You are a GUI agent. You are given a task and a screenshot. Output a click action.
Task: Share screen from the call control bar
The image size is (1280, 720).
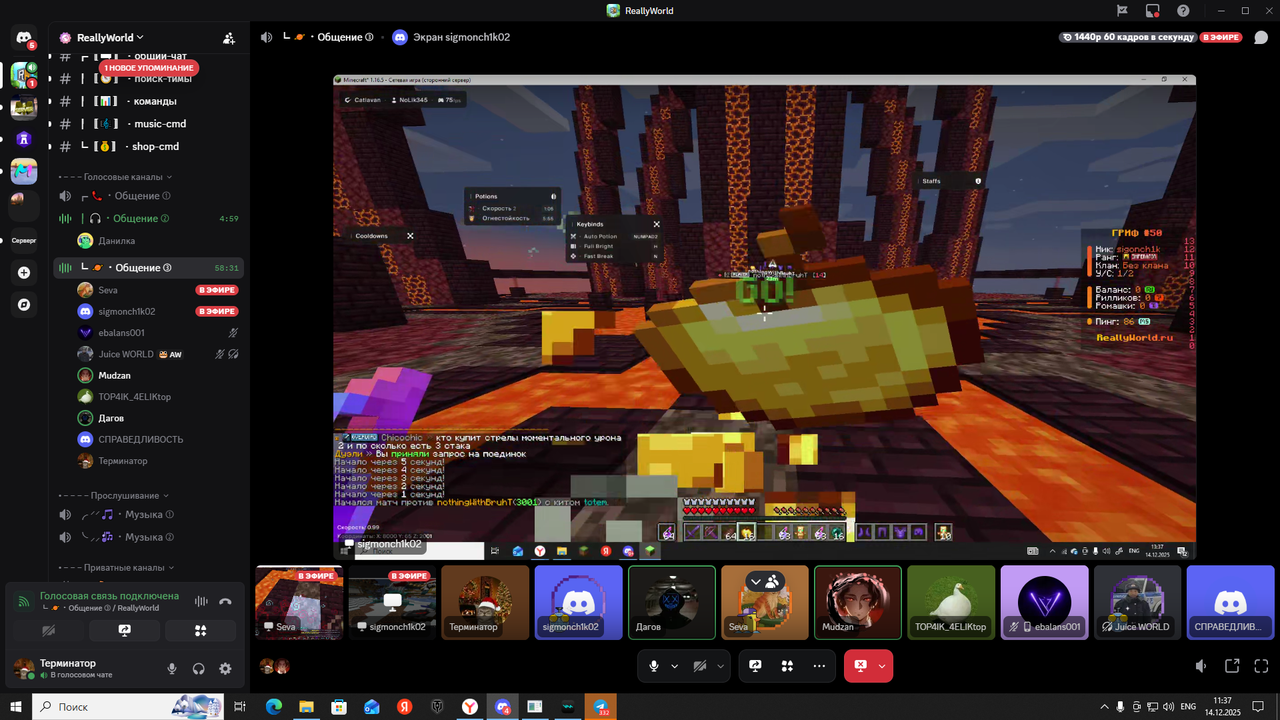755,666
